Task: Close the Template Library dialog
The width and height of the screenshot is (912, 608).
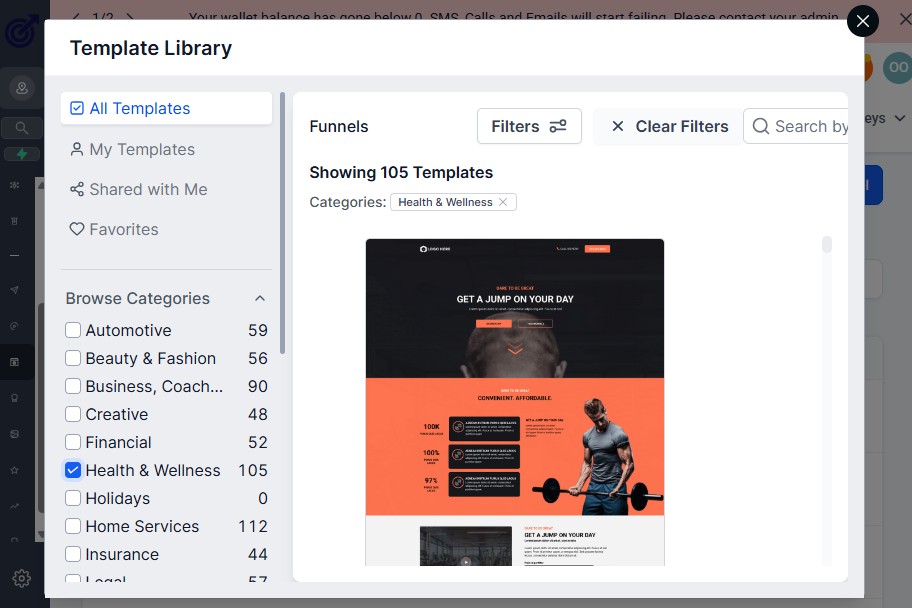Action: pos(863,22)
